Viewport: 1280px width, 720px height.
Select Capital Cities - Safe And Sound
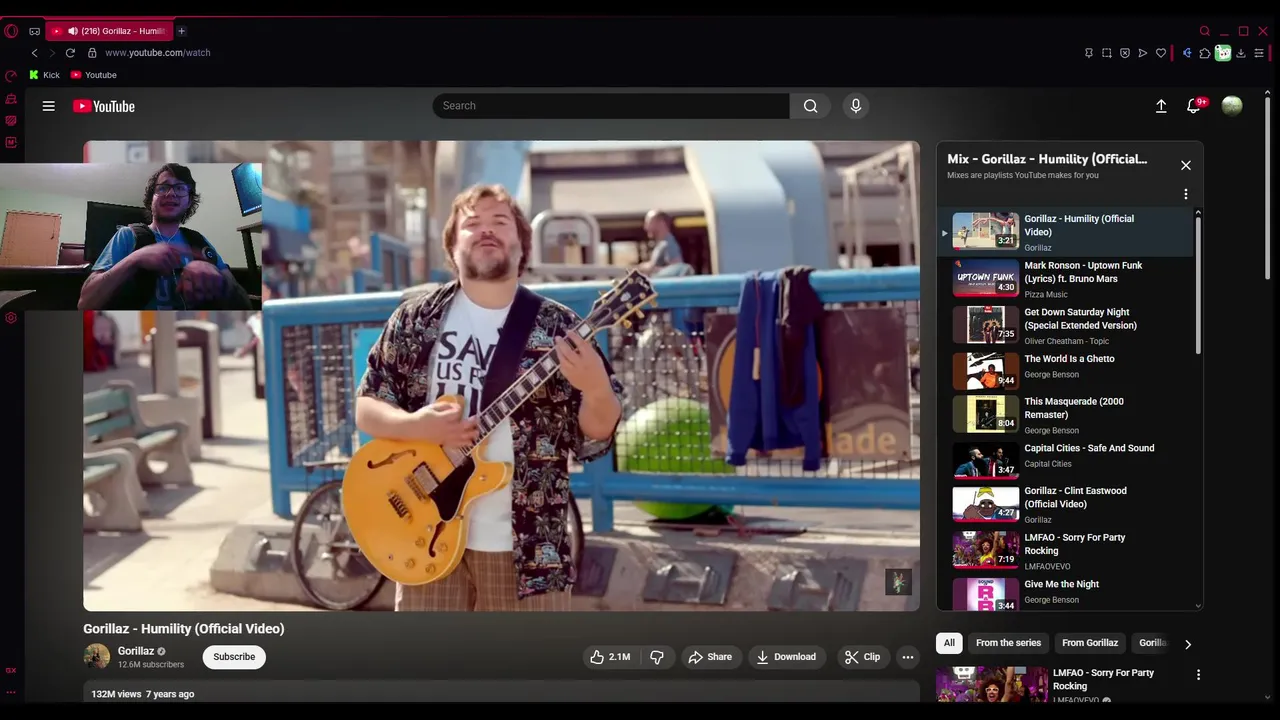(1065, 461)
